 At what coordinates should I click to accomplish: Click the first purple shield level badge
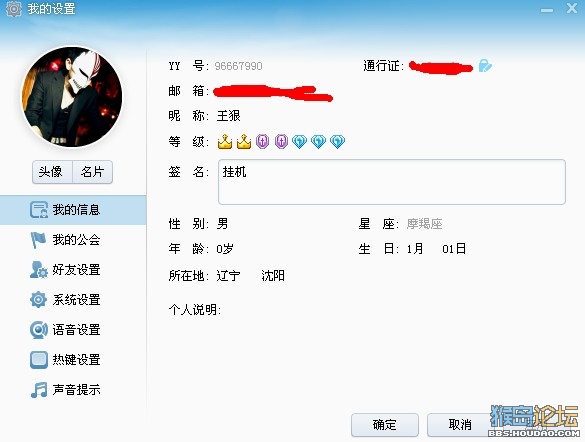coord(263,142)
